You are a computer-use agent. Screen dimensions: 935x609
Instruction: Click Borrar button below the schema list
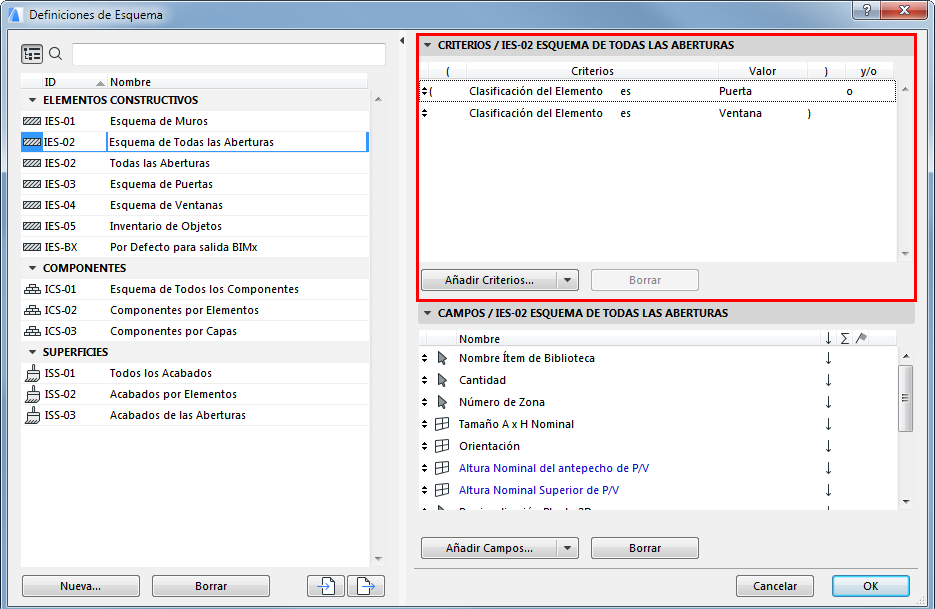click(210, 586)
